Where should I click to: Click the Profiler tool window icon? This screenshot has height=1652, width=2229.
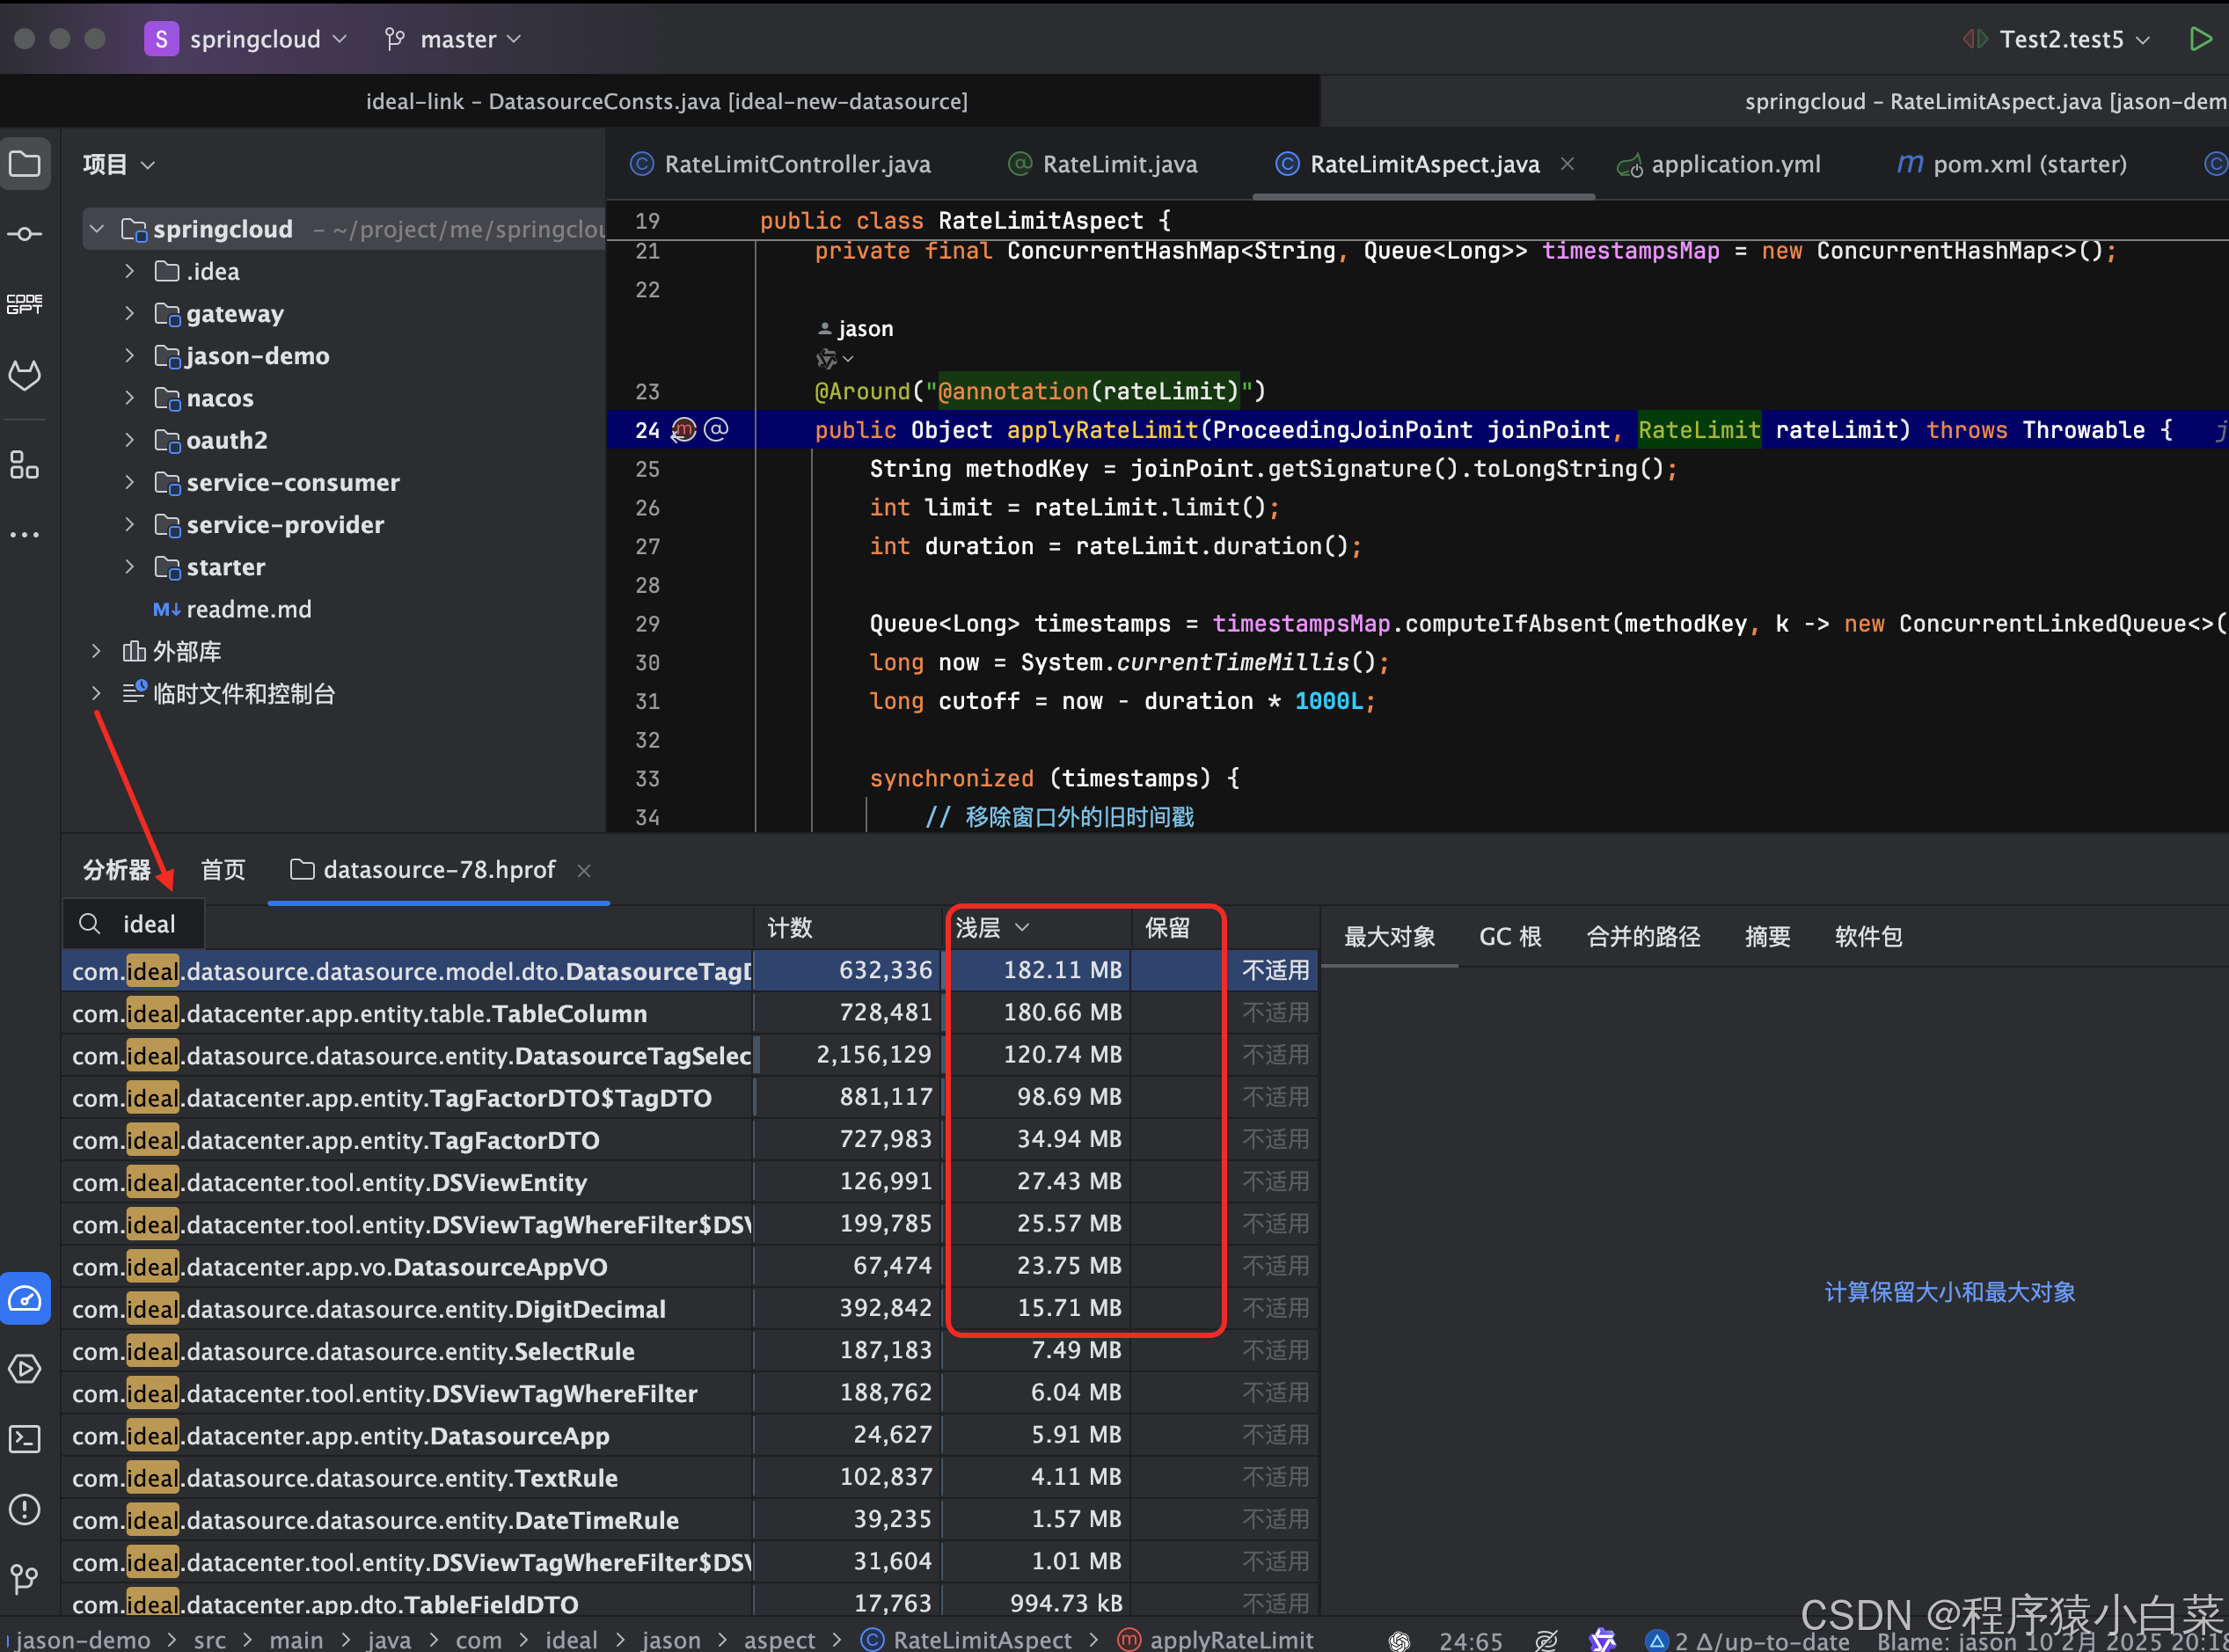pos(25,1298)
